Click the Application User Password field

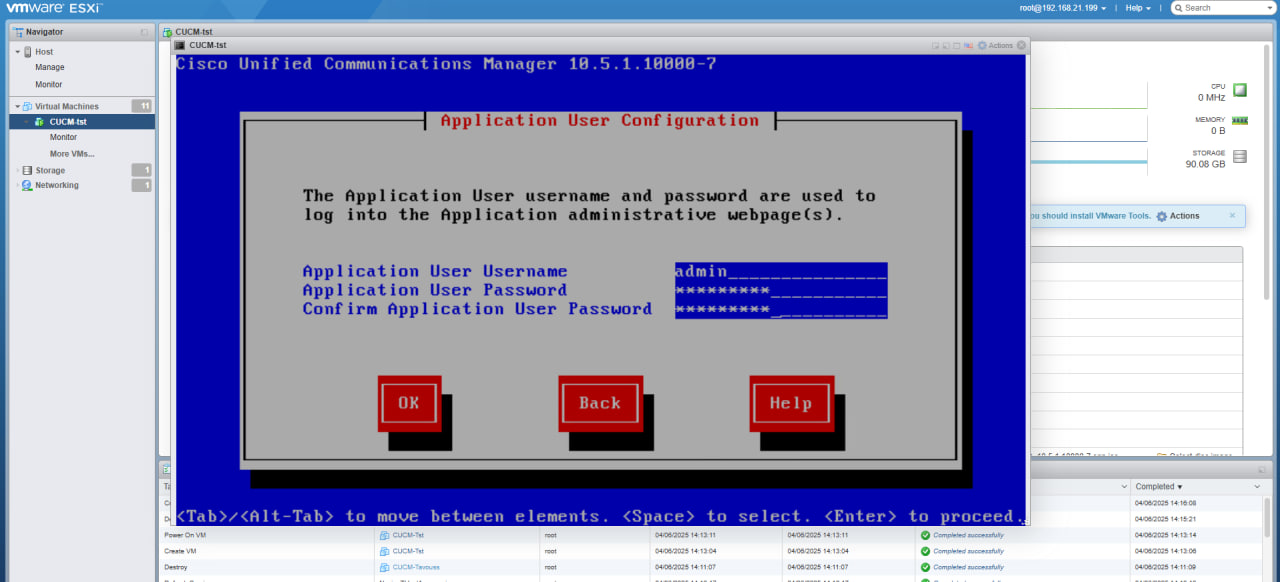781,290
